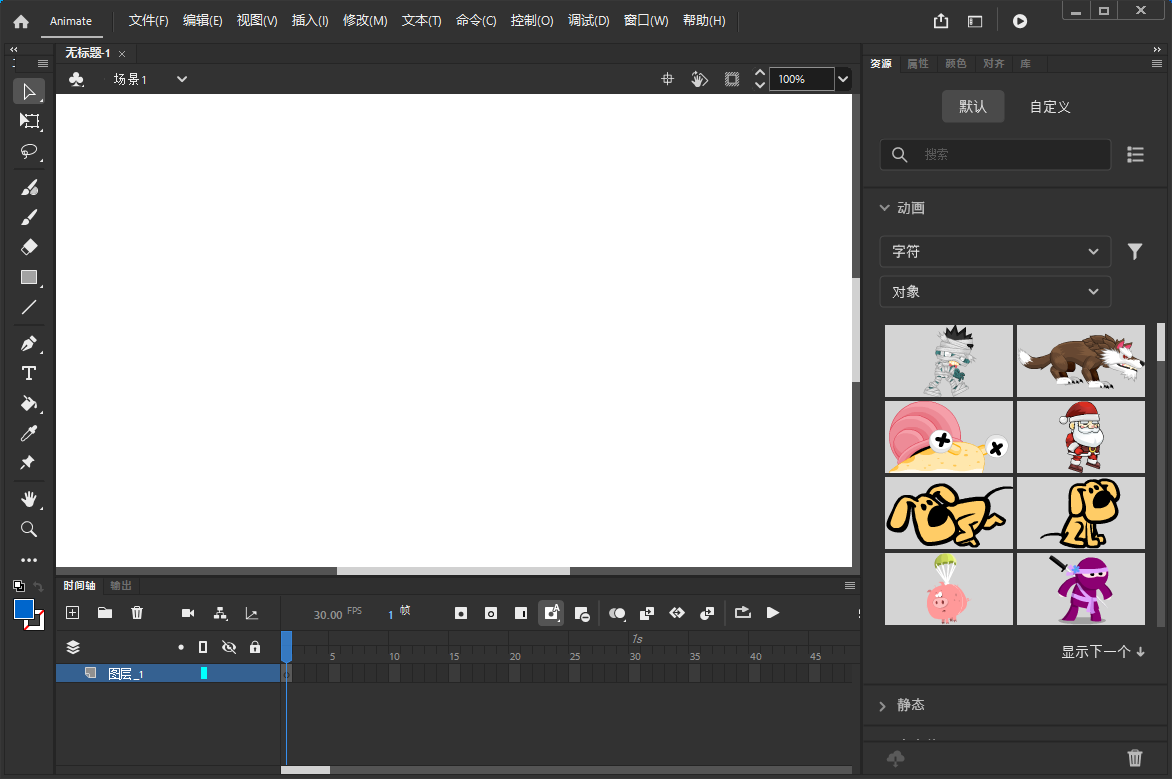1172x779 pixels.
Task: Toggle show all layers as outlines
Action: pos(203,647)
